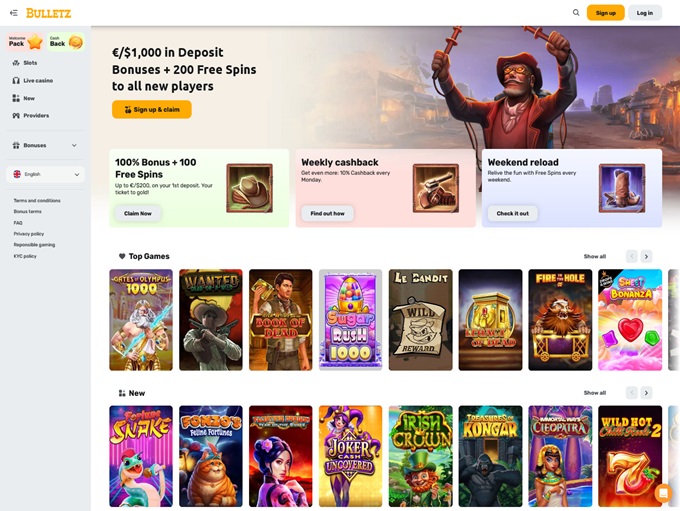Show all Top Games
Screen dimensions: 680x511
(595, 256)
